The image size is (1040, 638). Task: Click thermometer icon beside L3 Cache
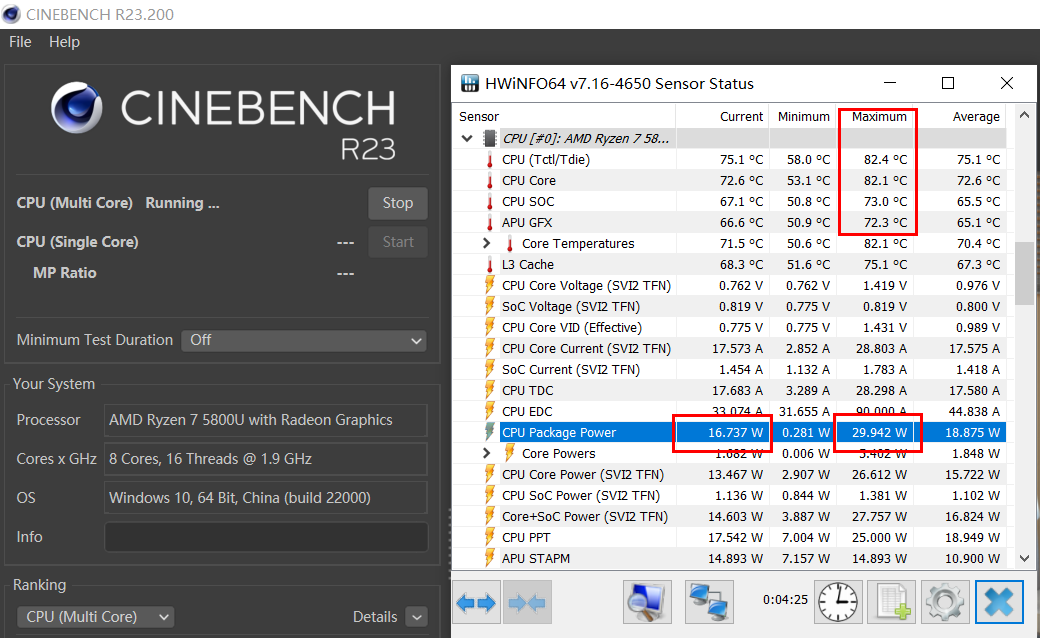489,264
